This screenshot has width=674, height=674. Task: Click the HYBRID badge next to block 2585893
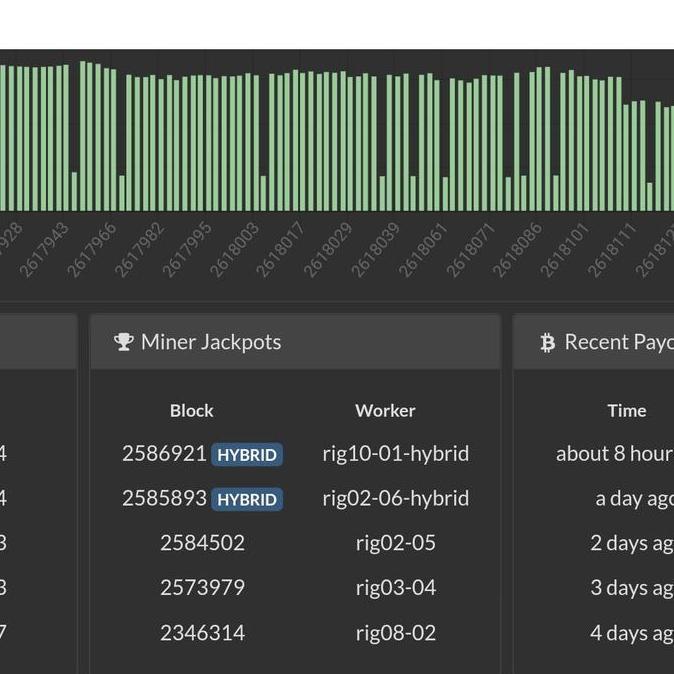pyautogui.click(x=247, y=499)
